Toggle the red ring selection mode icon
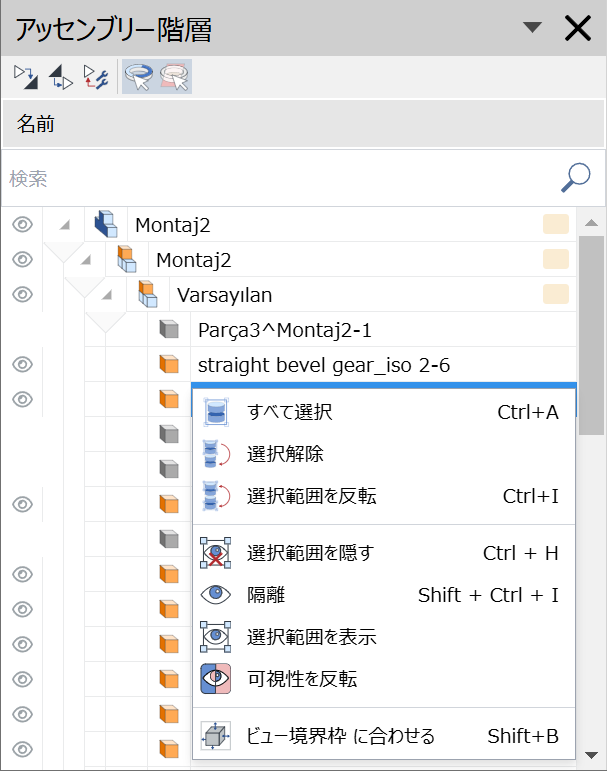The height and width of the screenshot is (771, 607). point(174,76)
